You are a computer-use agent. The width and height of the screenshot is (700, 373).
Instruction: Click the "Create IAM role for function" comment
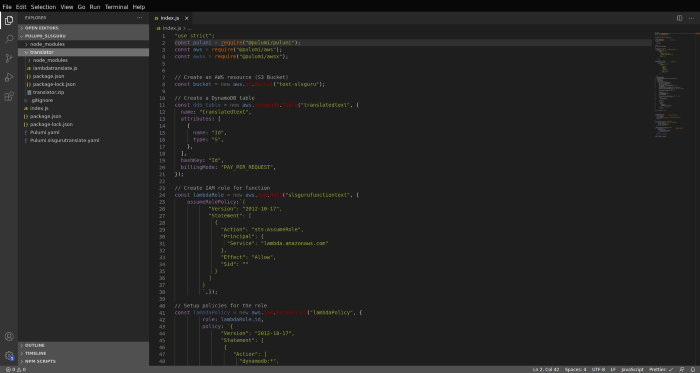pyautogui.click(x=222, y=188)
